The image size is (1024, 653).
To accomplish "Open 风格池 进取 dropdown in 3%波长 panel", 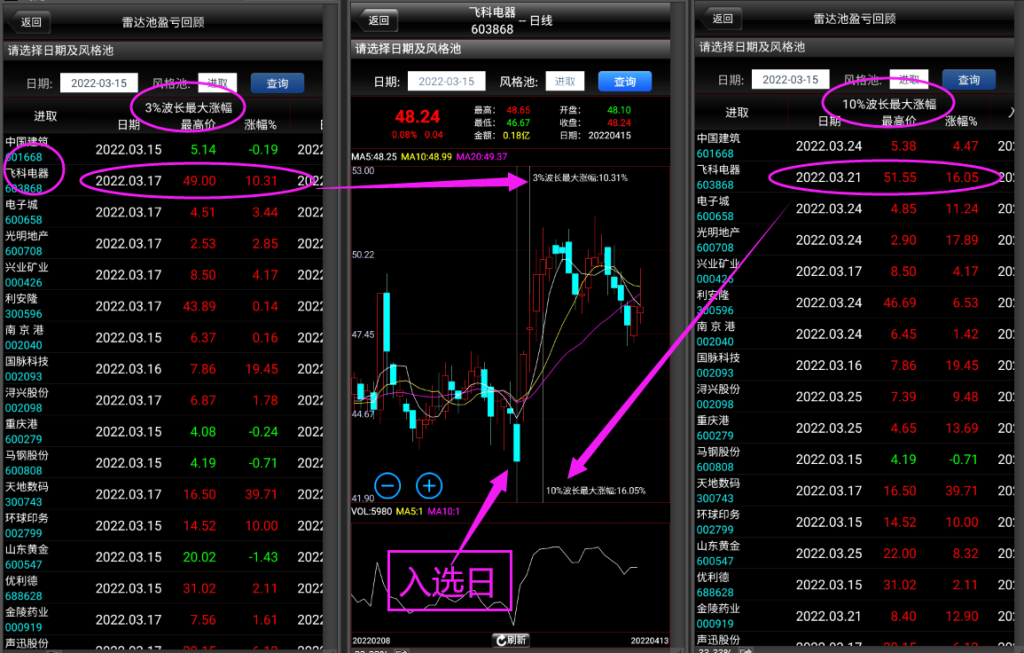I will click(x=219, y=84).
